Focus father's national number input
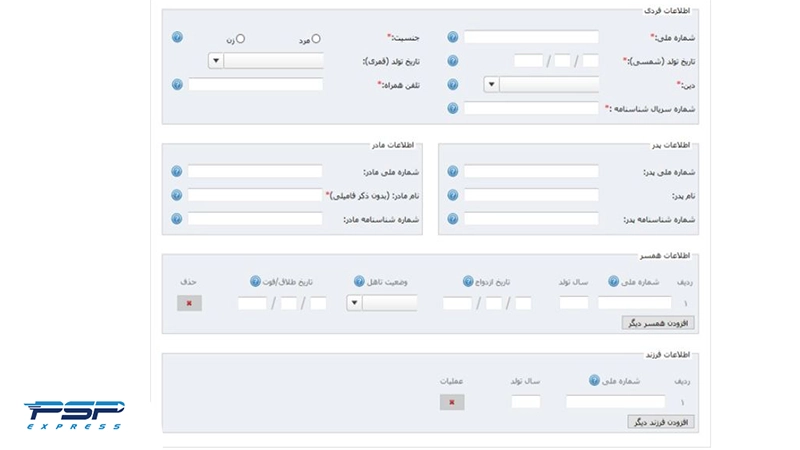The width and height of the screenshot is (800, 450). pyautogui.click(x=531, y=171)
